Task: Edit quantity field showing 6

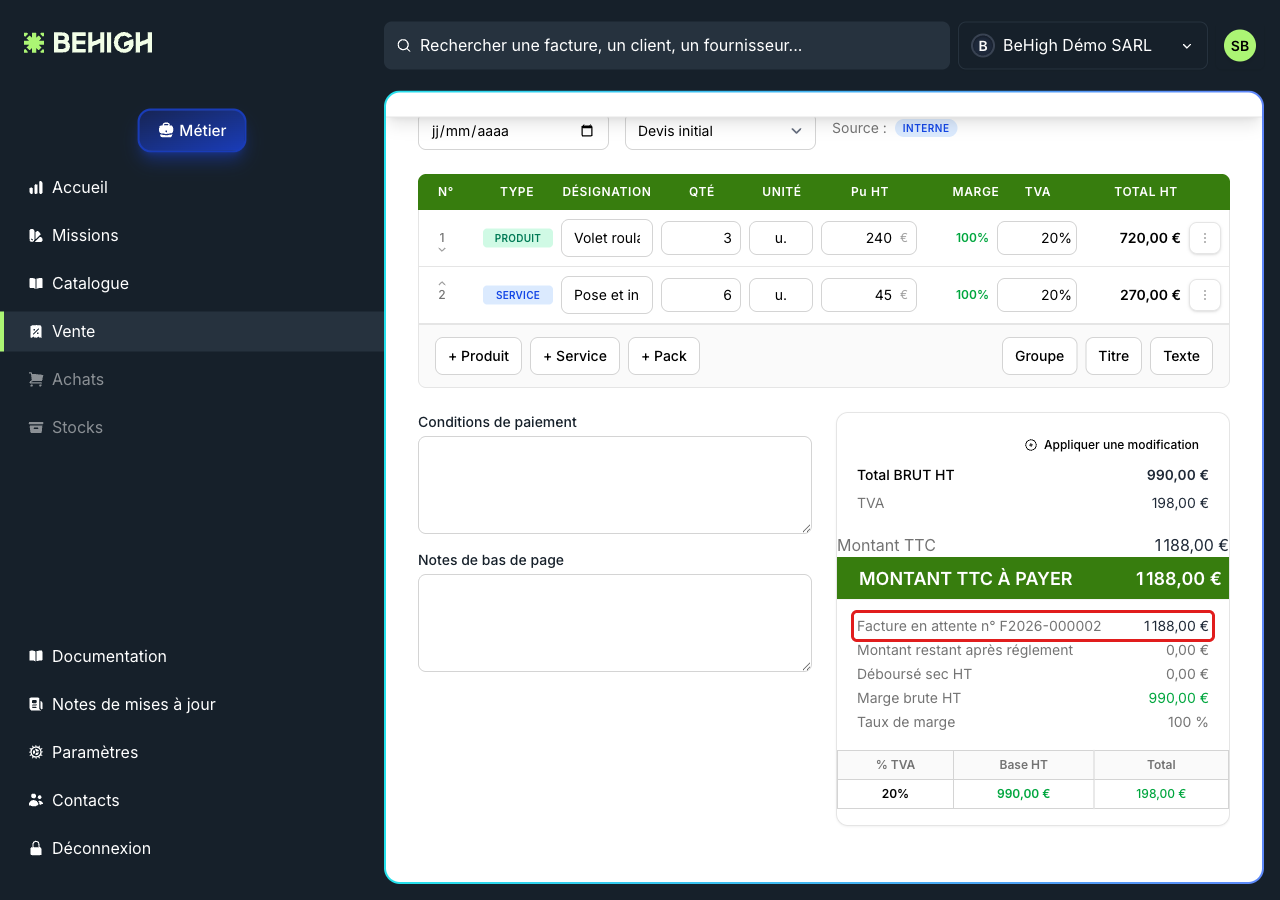Action: [701, 295]
